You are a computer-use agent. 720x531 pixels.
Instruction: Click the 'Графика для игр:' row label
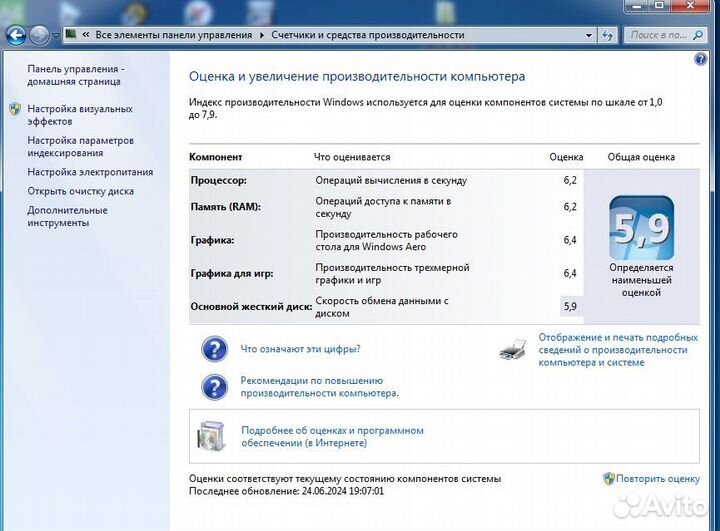click(232, 273)
